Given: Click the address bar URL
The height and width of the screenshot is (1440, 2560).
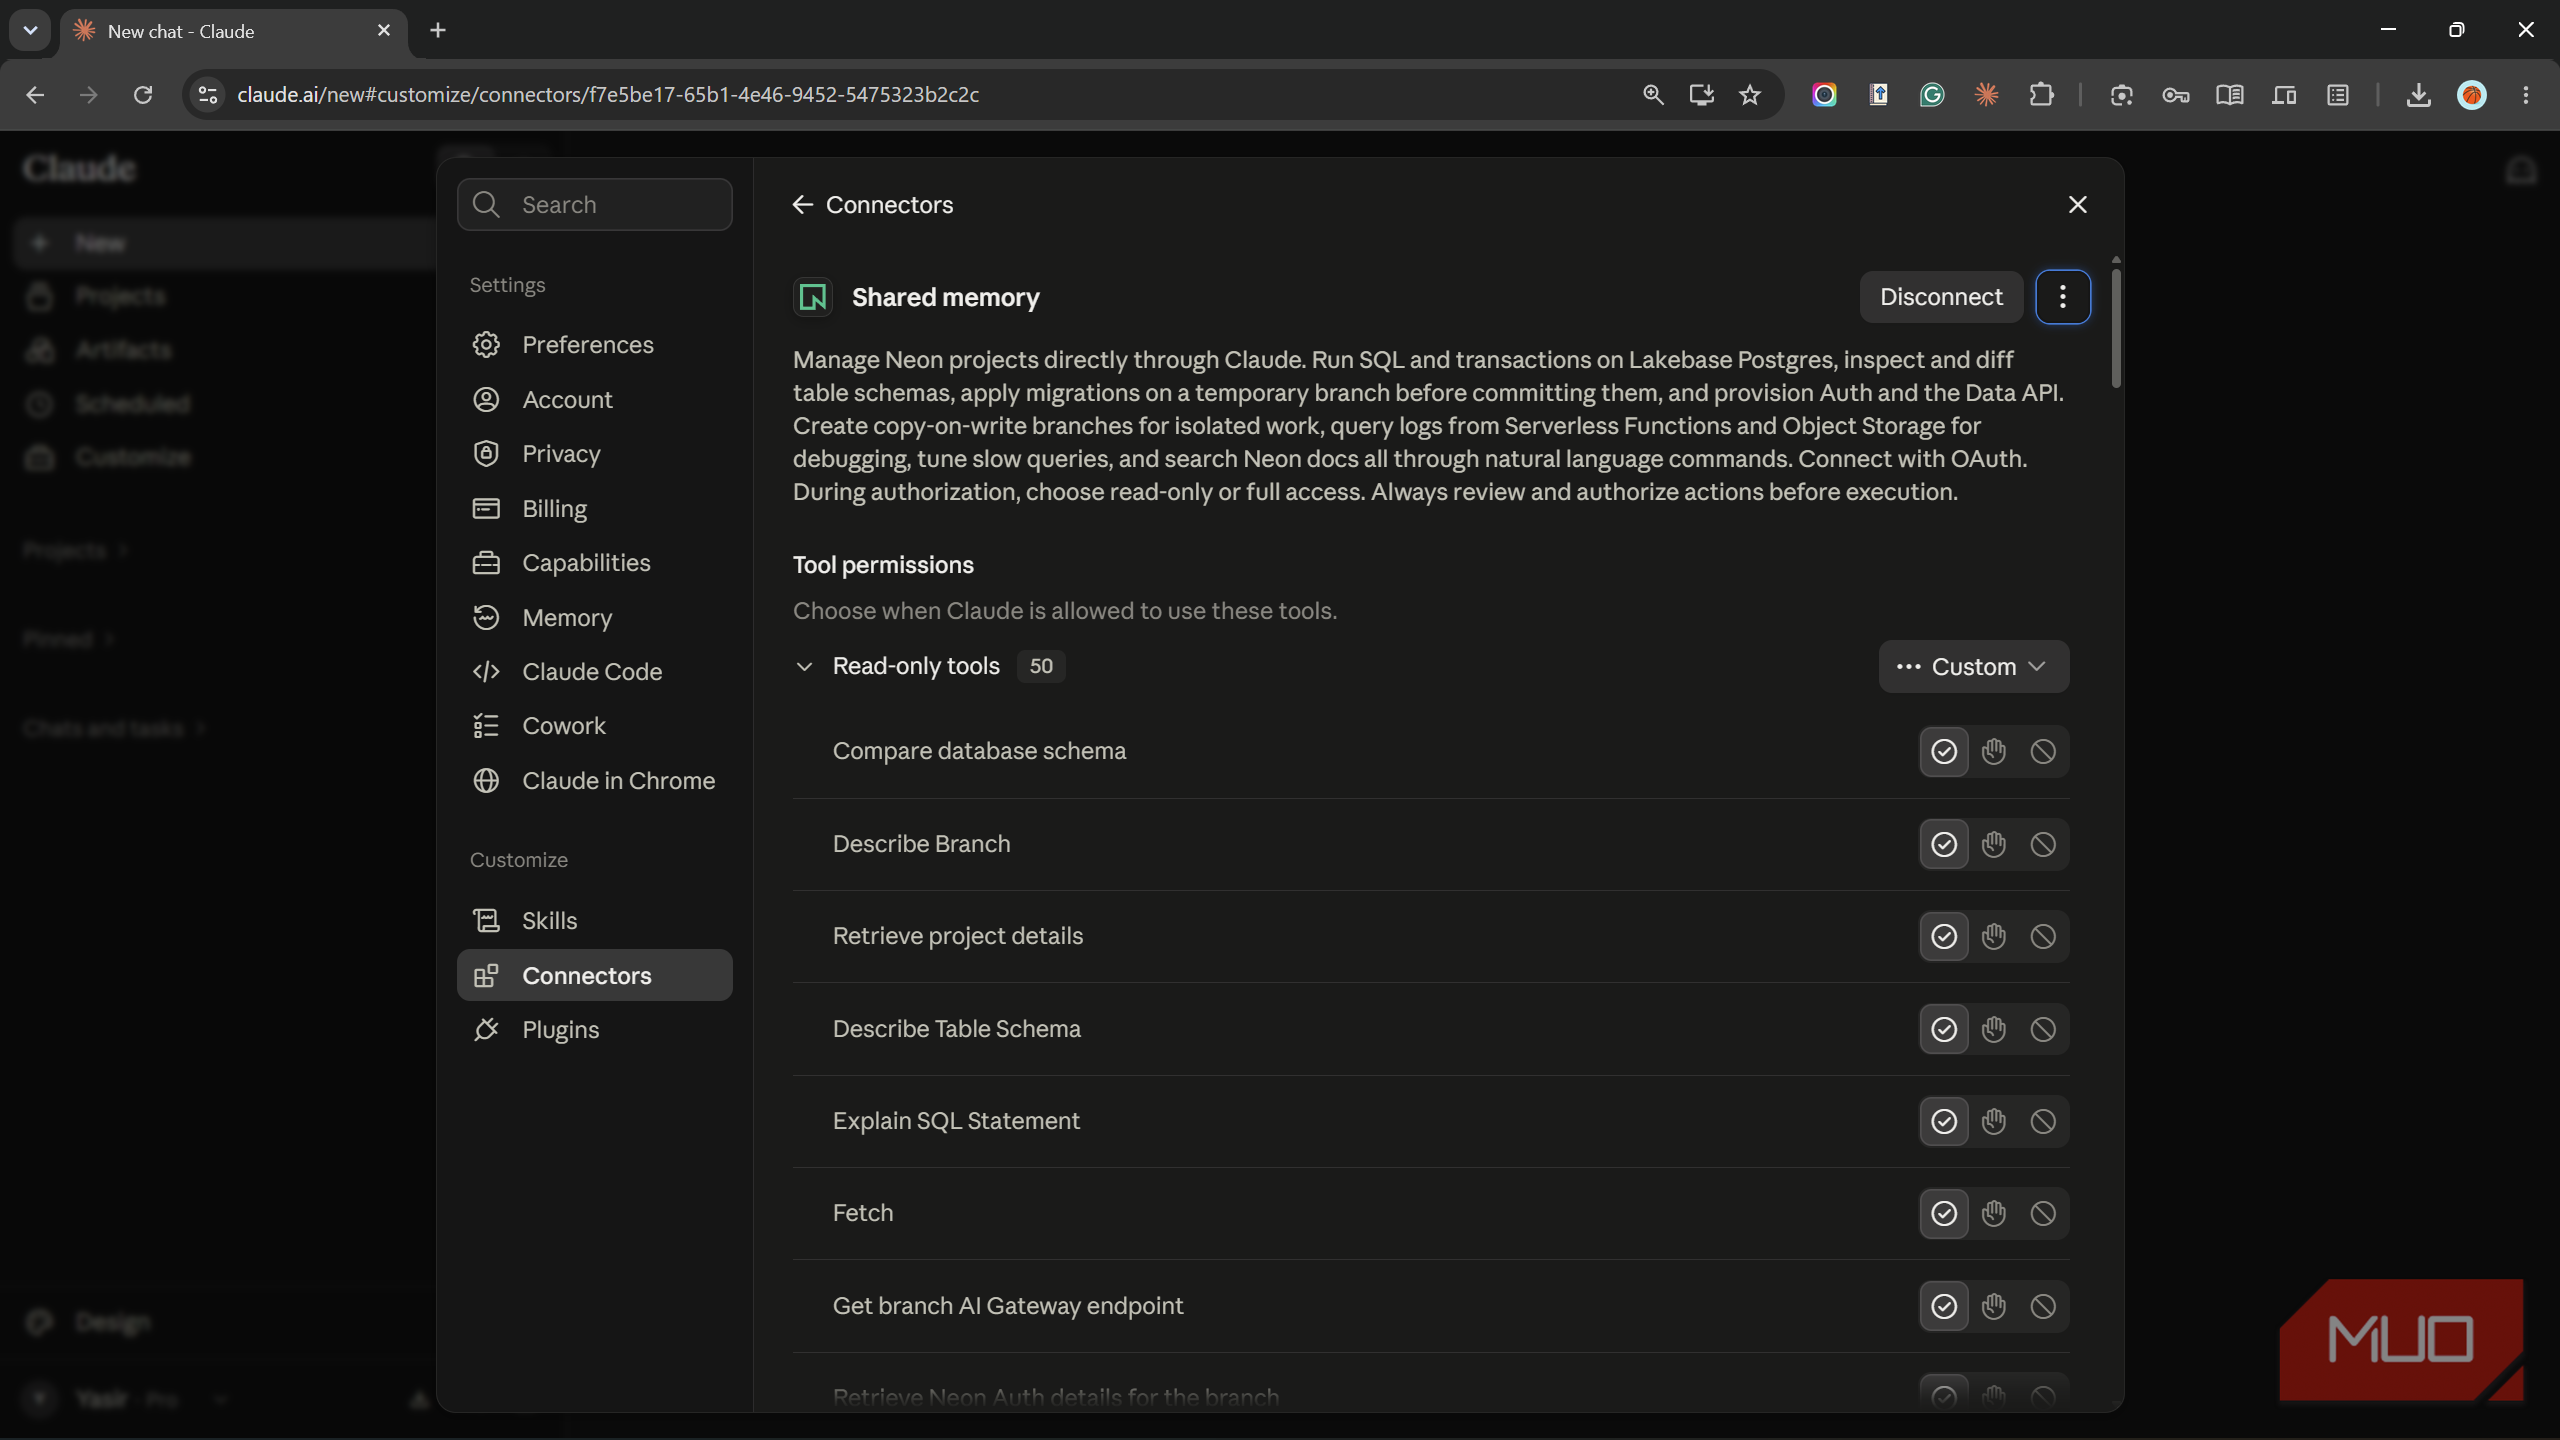Looking at the screenshot, I should [x=608, y=95].
